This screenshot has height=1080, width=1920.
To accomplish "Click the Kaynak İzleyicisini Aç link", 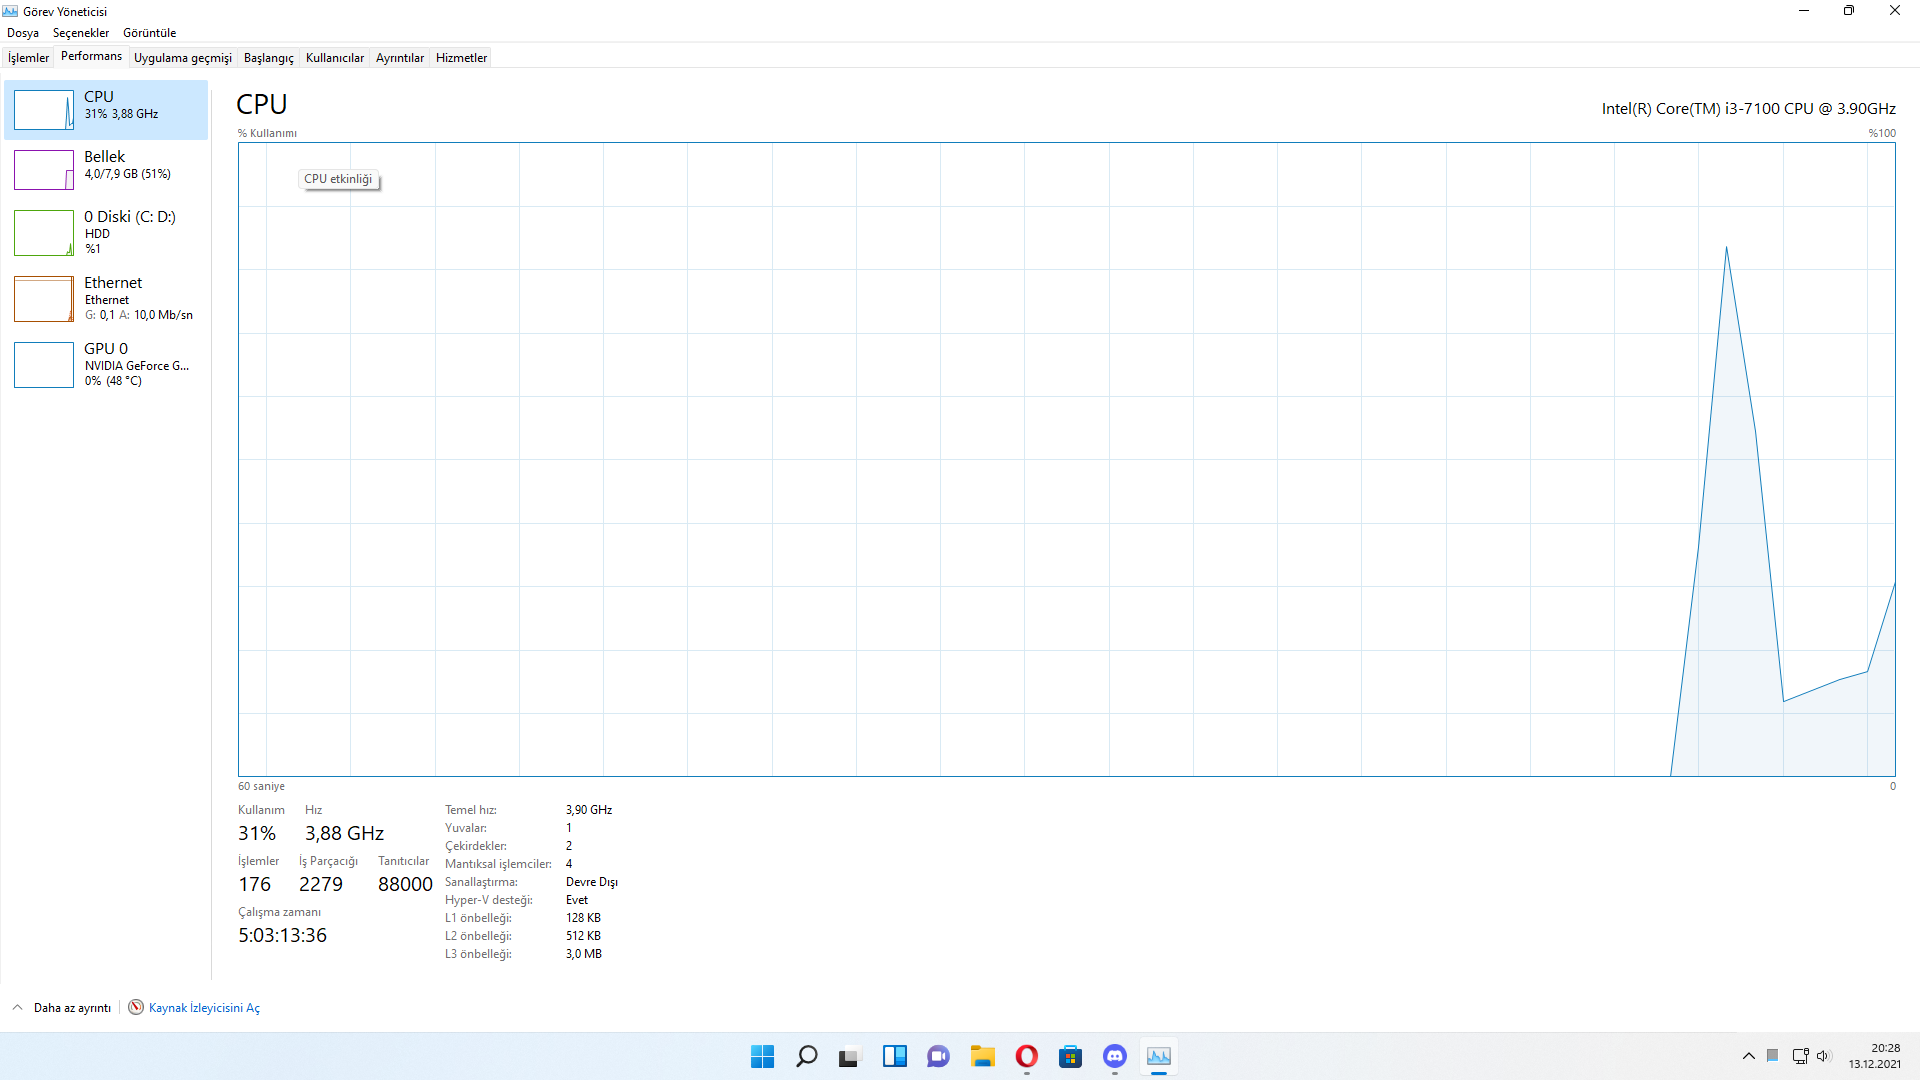I will 204,1008.
